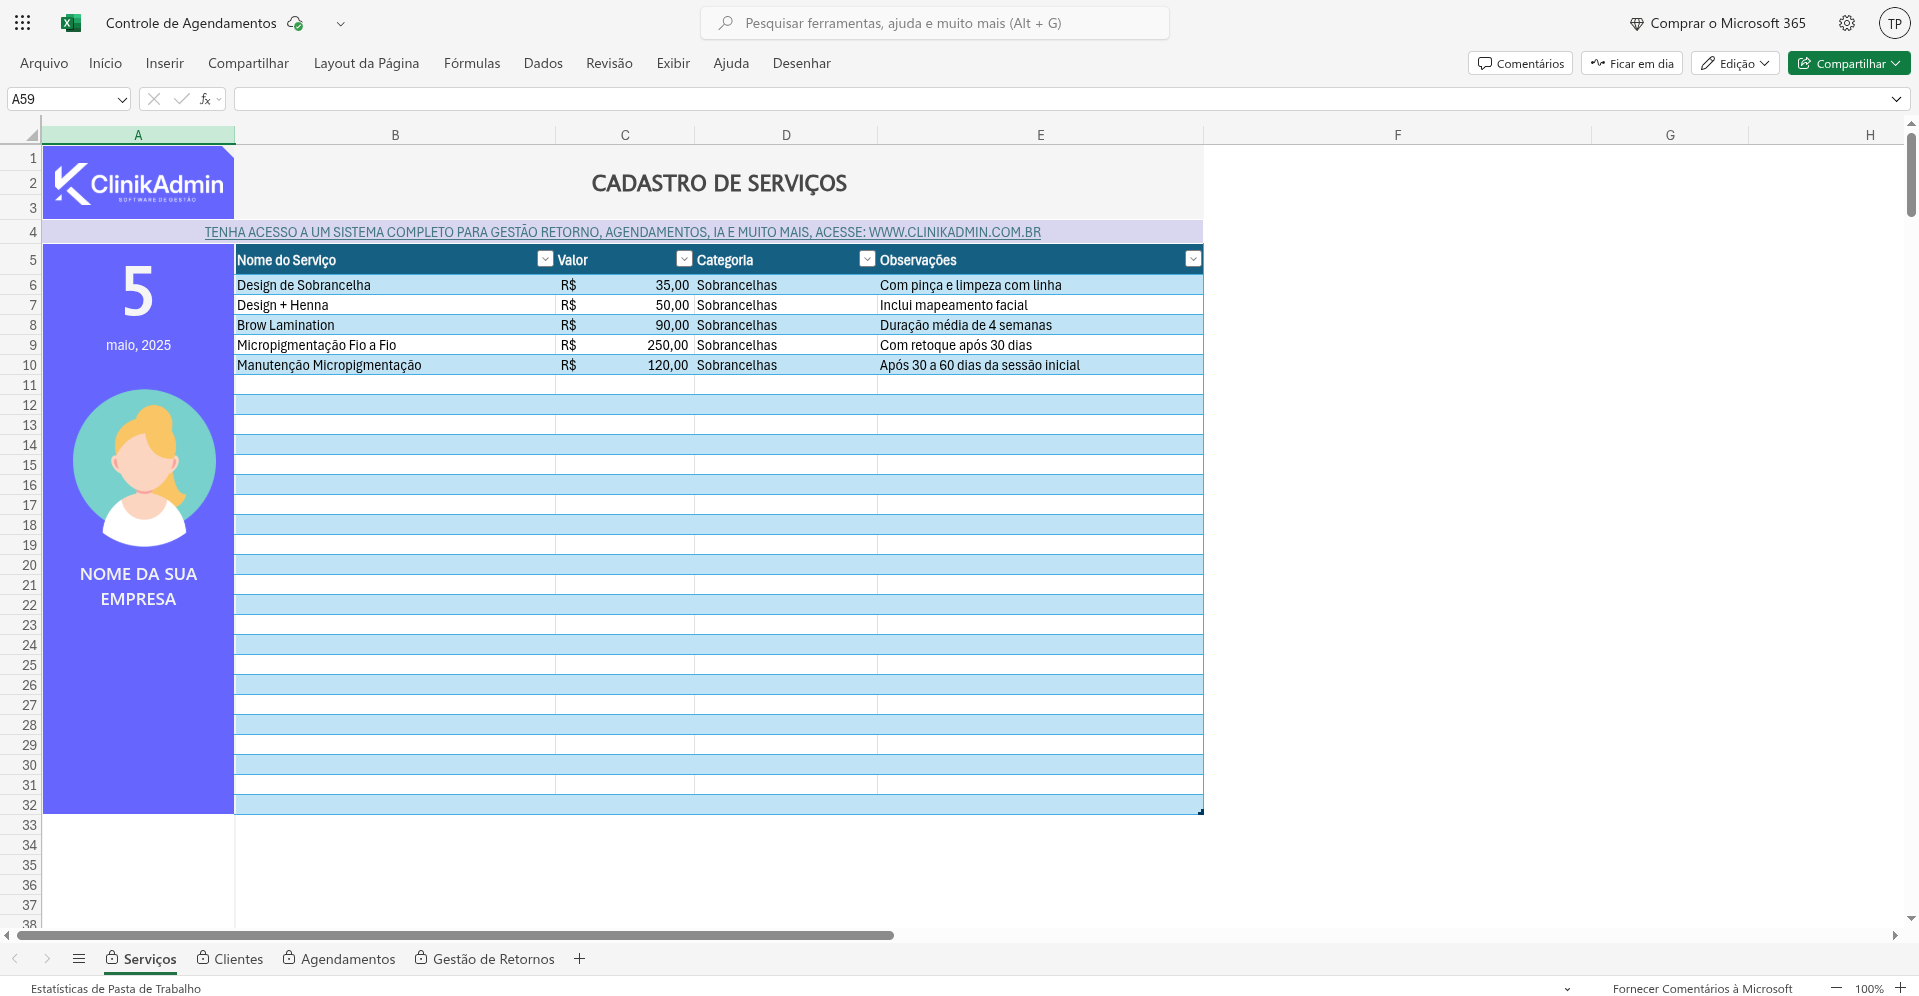Open the ClinikAdmin website promo link
Image resolution: width=1919 pixels, height=996 pixels.
click(x=622, y=232)
